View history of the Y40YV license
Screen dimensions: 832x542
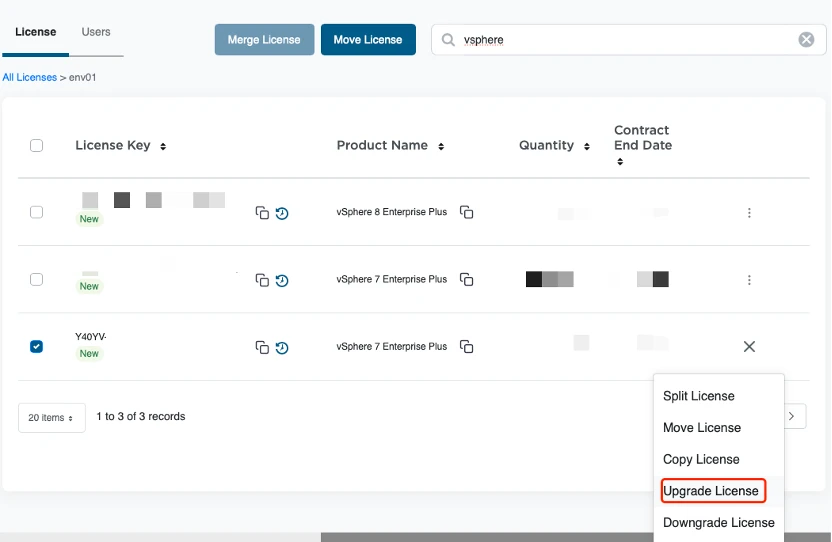point(282,348)
